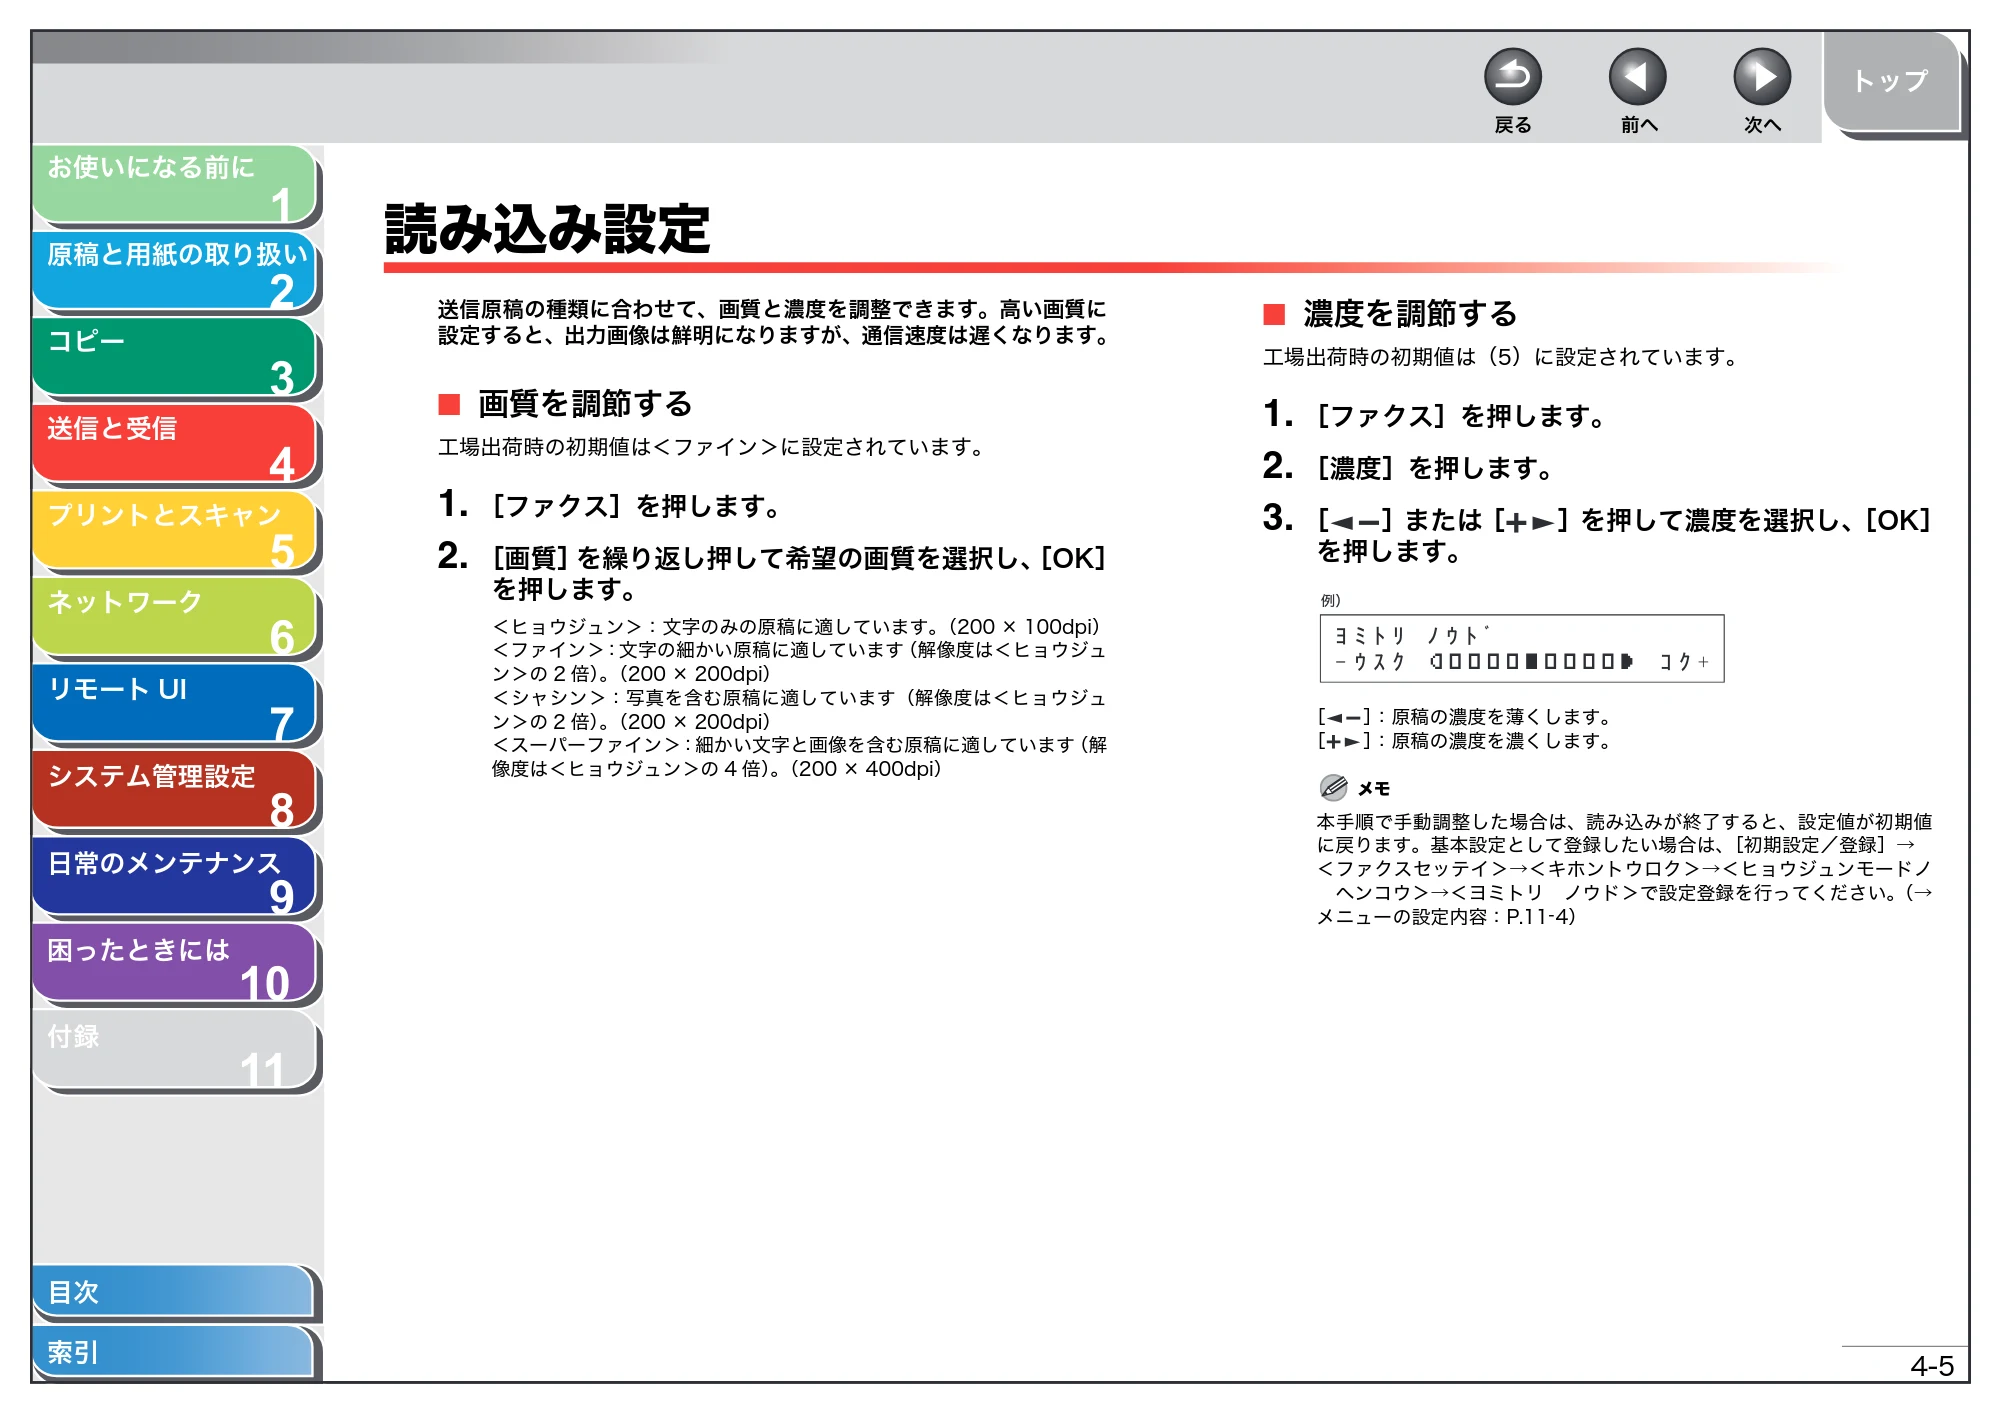Screen dimensions: 2000x1414
Task: Click the 読み込み設定 page title
Action: [547, 229]
